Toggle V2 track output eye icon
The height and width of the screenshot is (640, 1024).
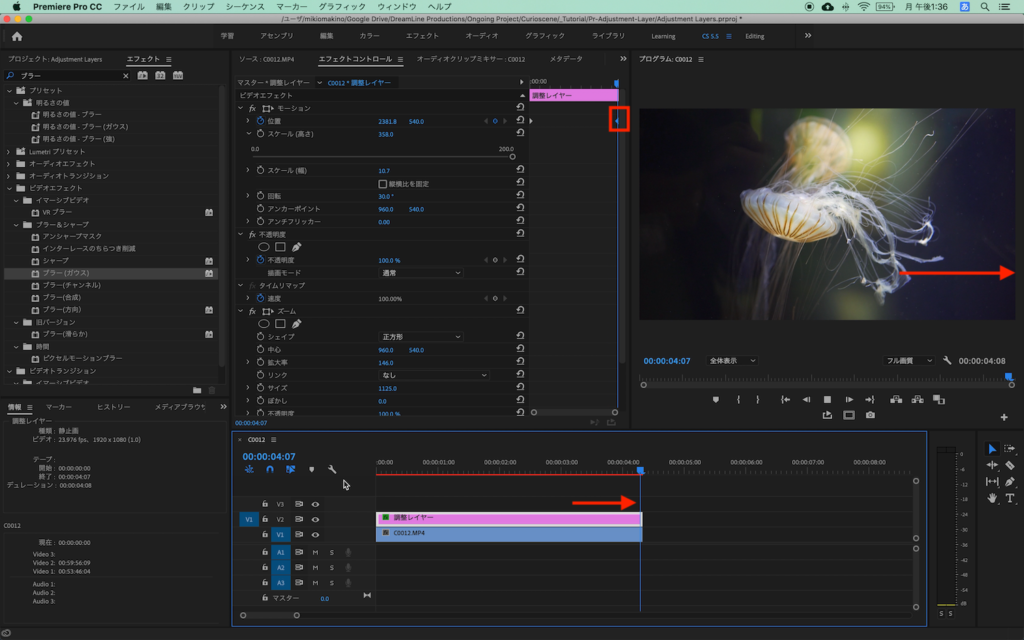click(315, 519)
